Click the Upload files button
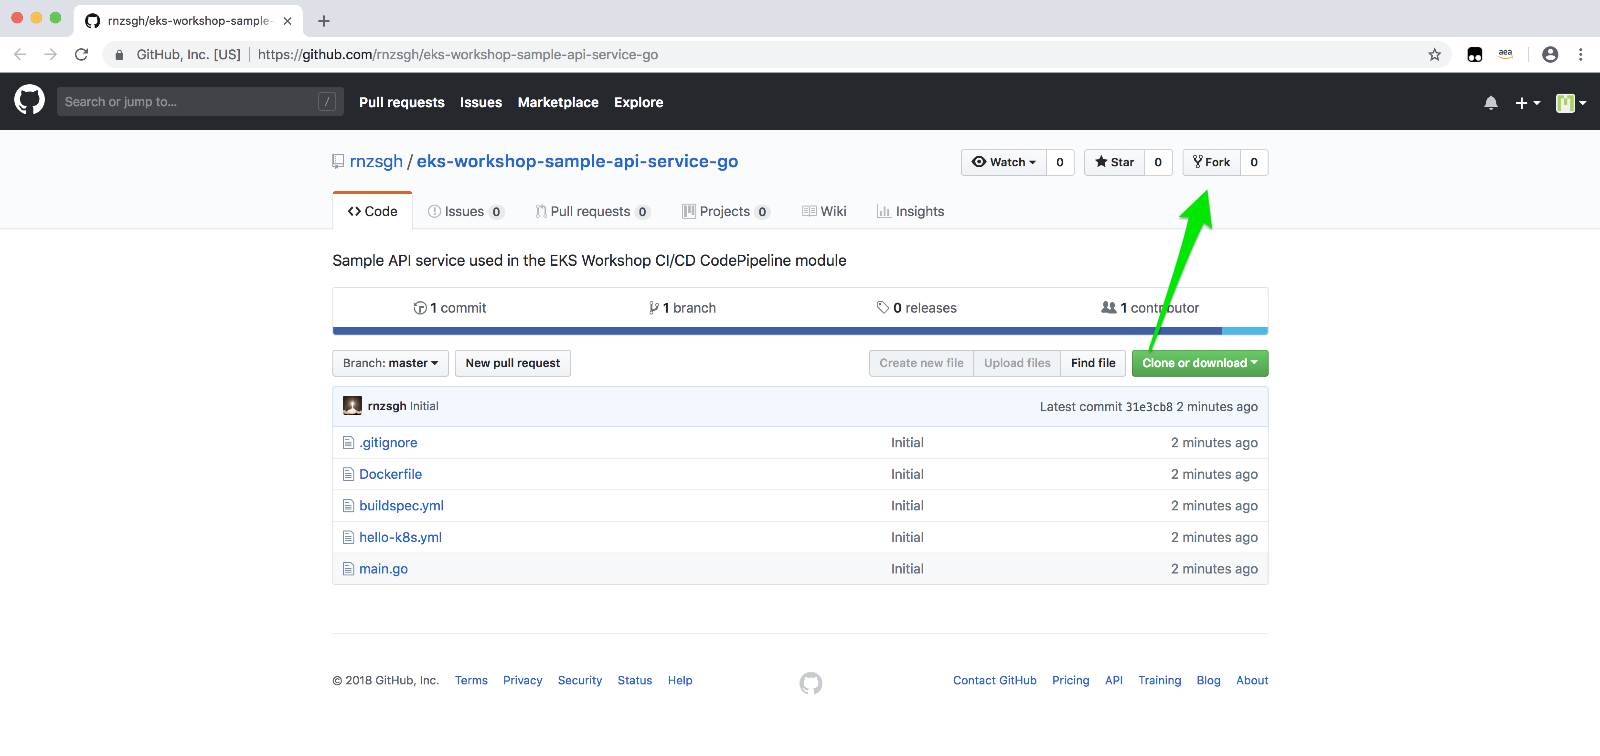This screenshot has height=756, width=1600. pyautogui.click(x=1017, y=363)
